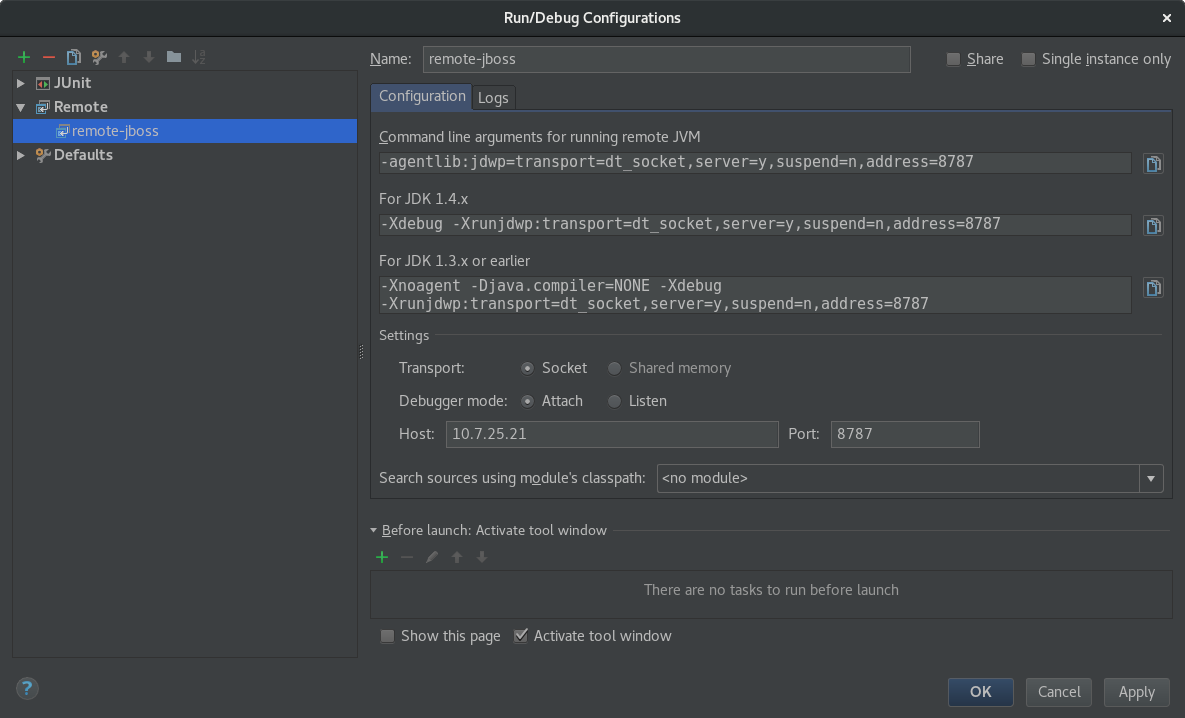Screen dimensions: 1185x718
Task: Select the Listen debugger mode
Action: (x=614, y=401)
